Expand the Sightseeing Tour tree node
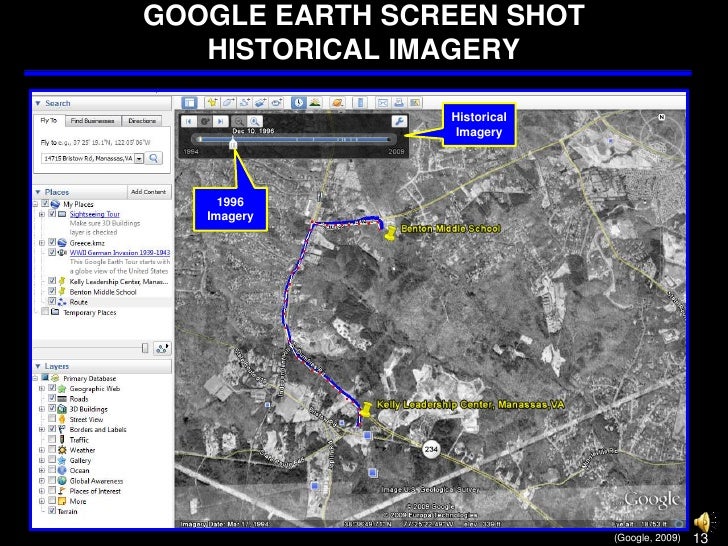728x546 pixels. click(x=42, y=214)
